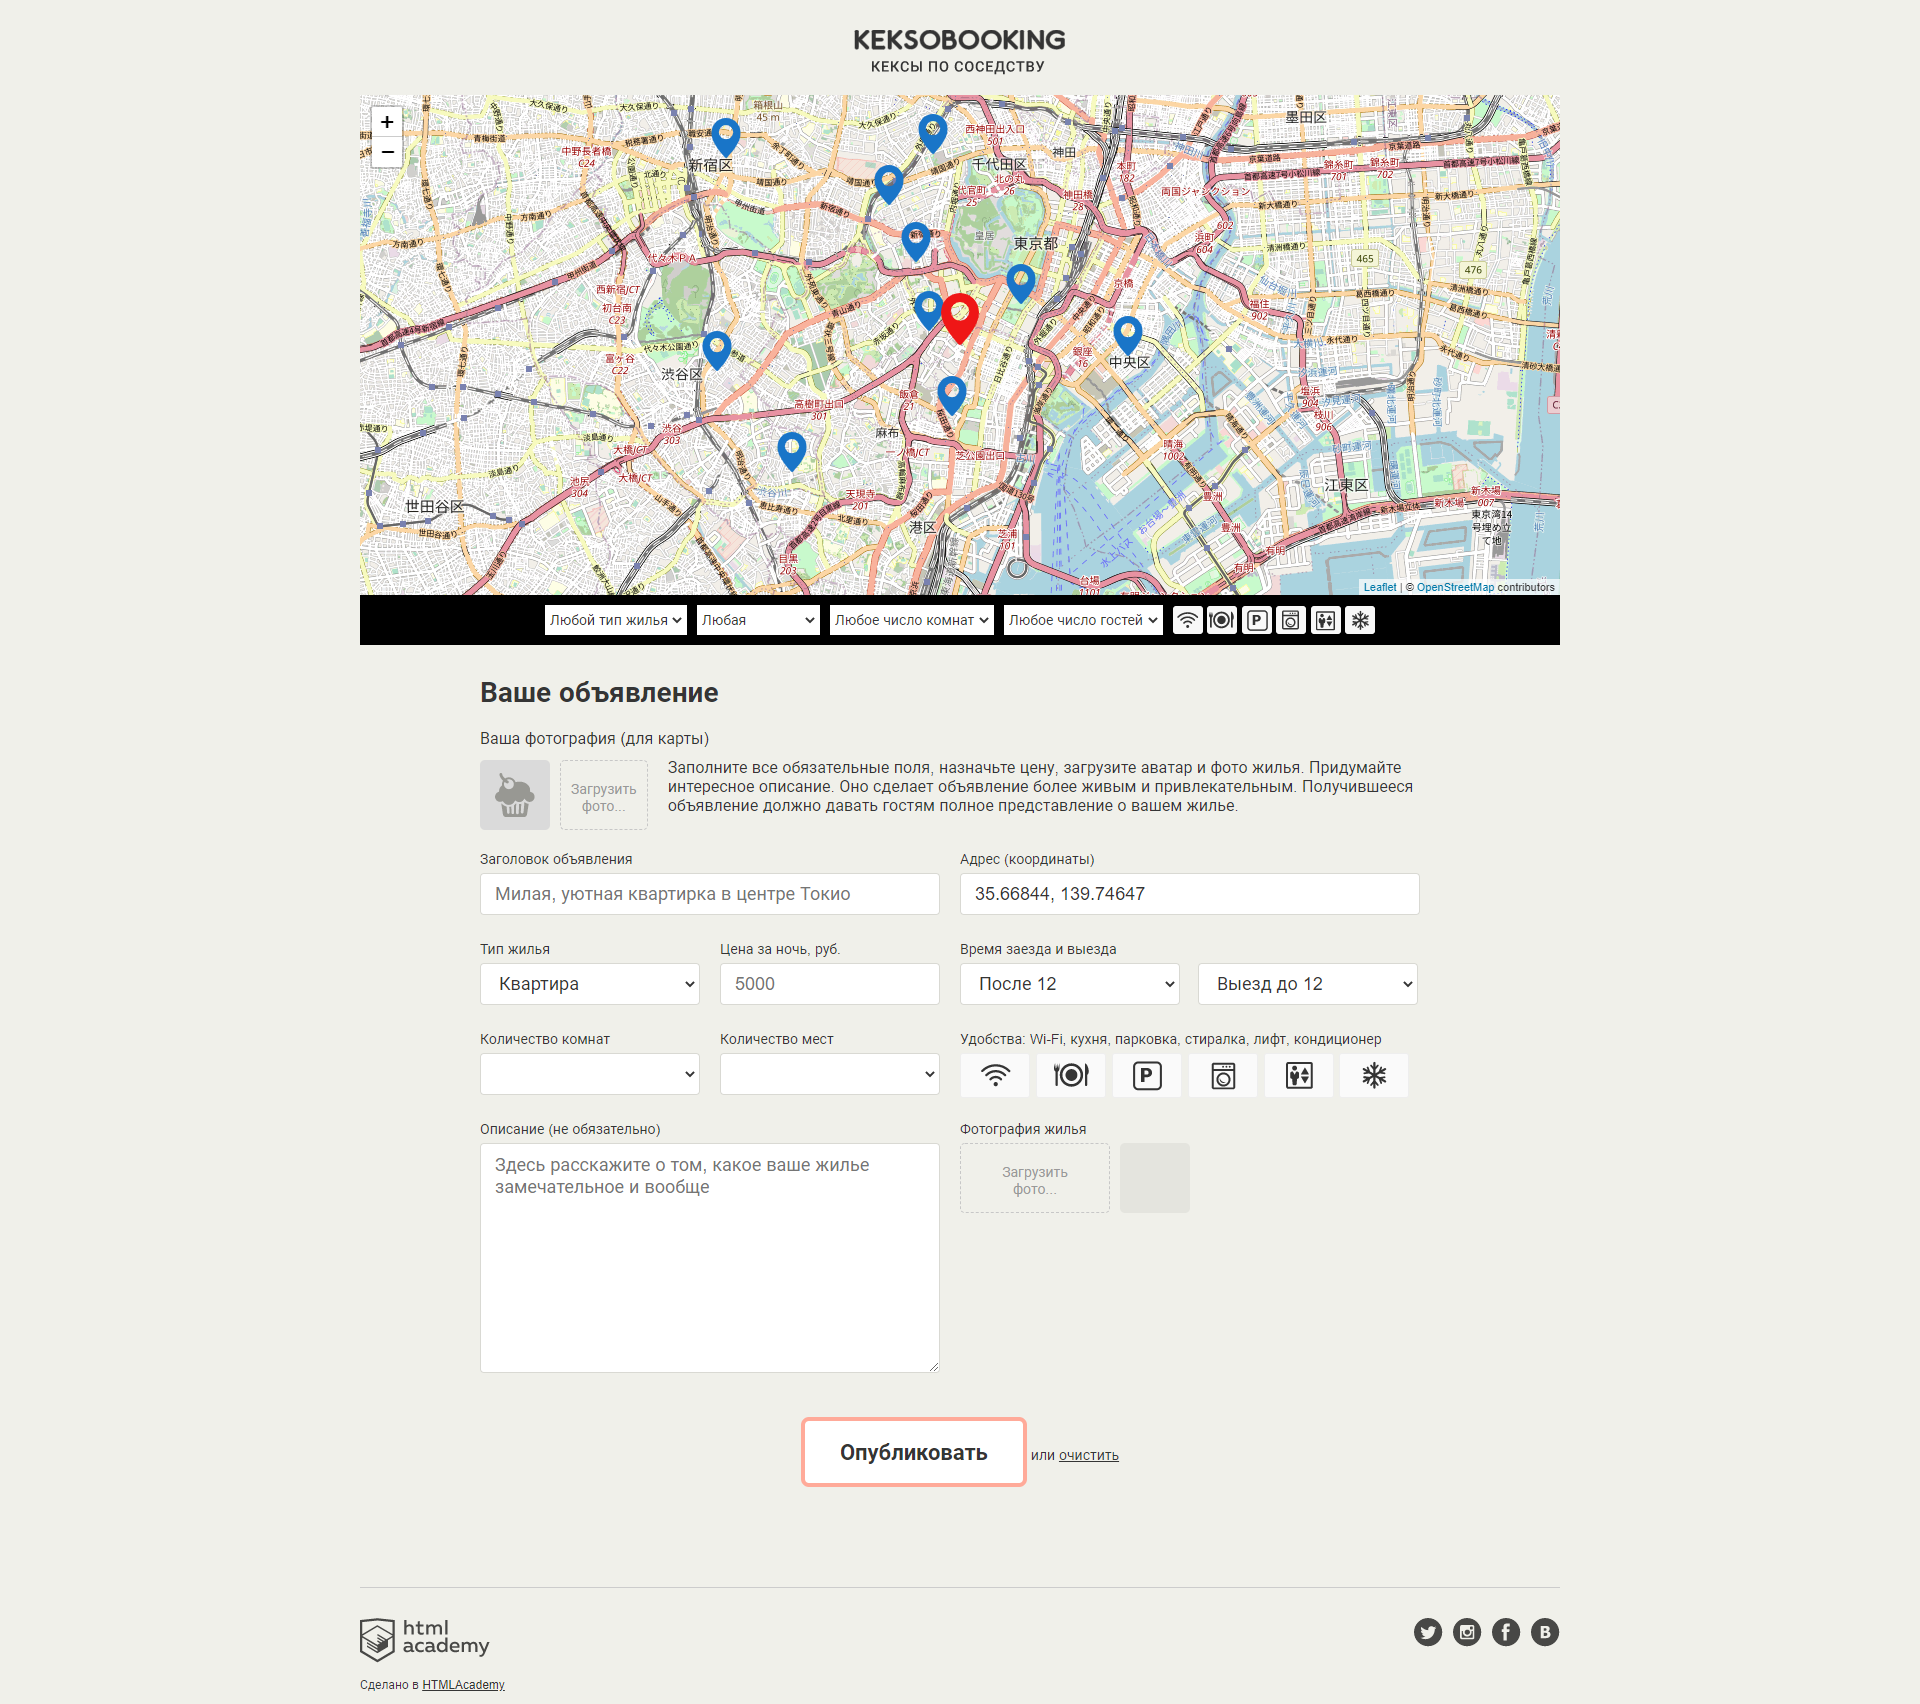The width and height of the screenshot is (1920, 1704).
Task: Open the 'Любой тип жилья' filter dropdown
Action: (616, 620)
